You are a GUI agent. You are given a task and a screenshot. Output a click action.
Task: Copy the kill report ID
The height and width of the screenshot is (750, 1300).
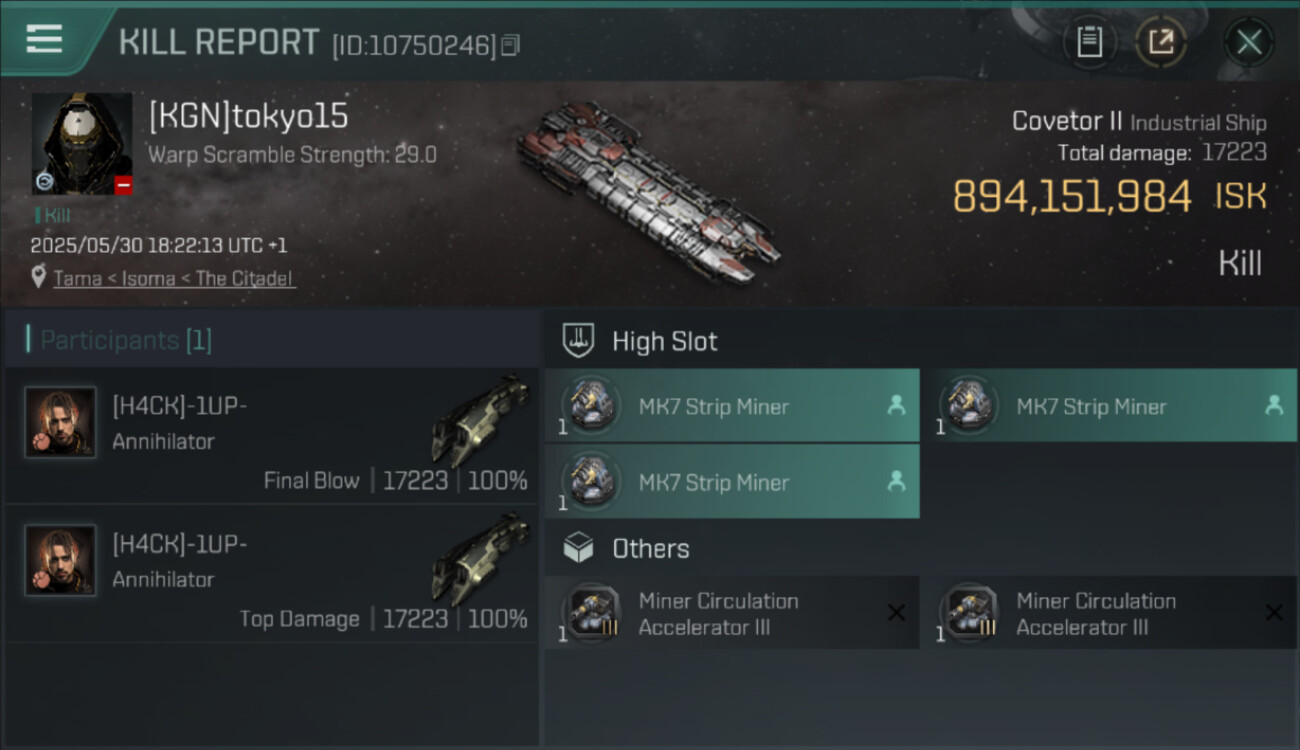pyautogui.click(x=511, y=45)
